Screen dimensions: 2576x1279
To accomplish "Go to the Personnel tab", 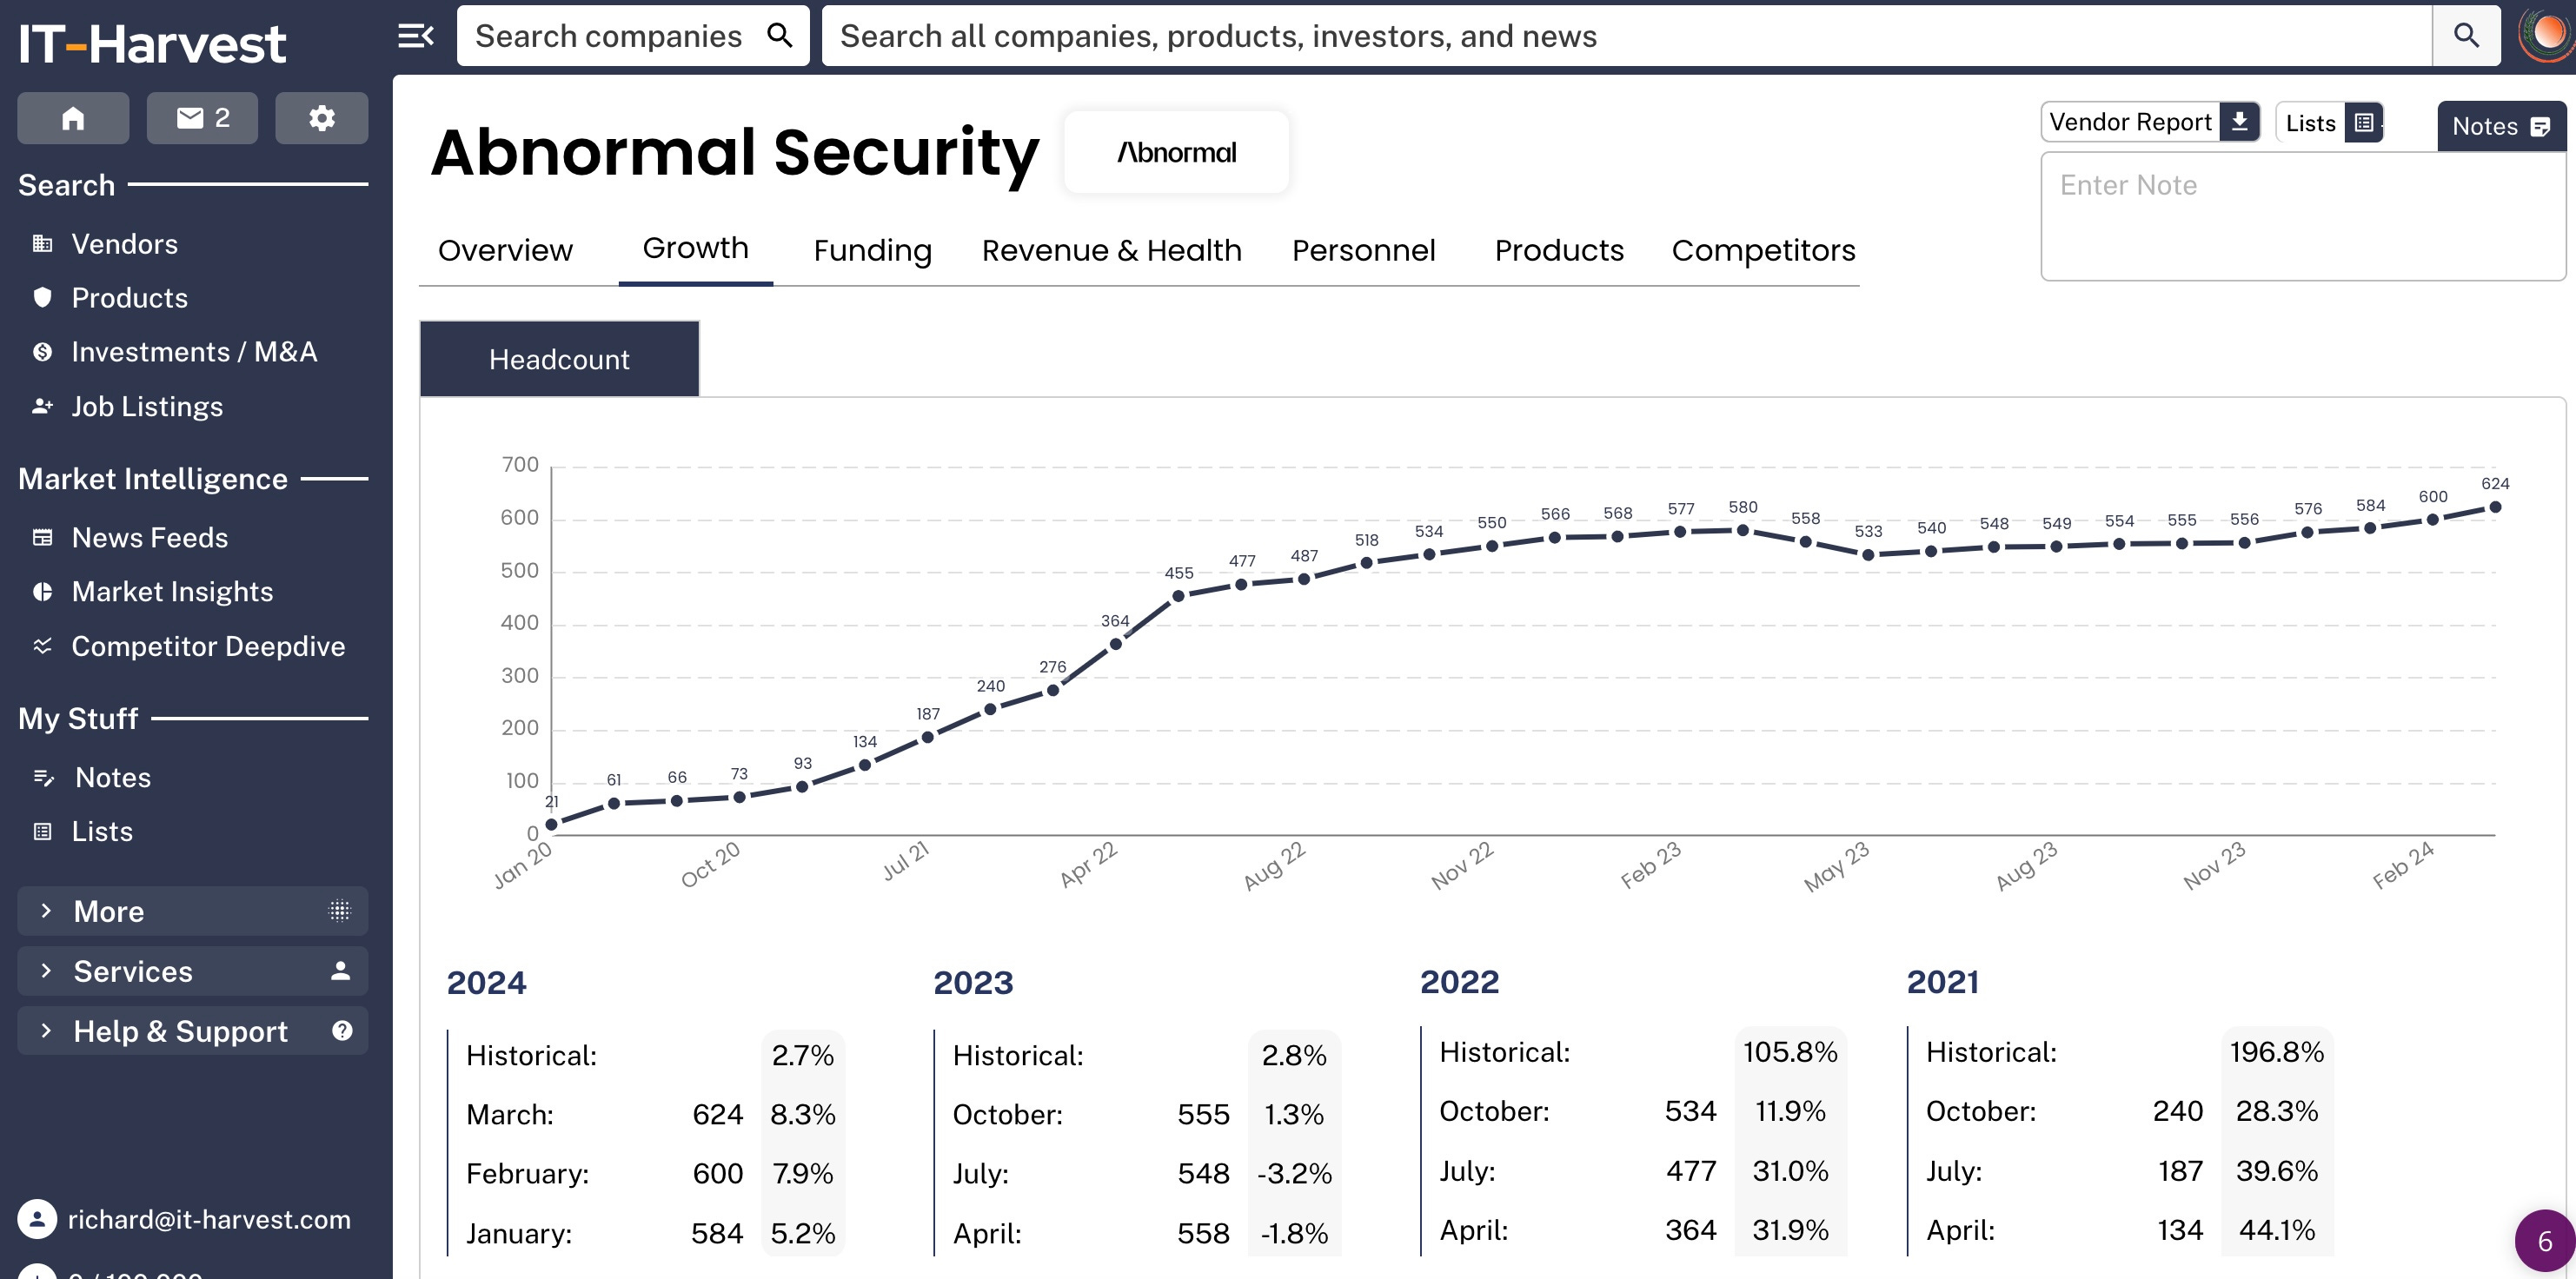I will (x=1363, y=250).
